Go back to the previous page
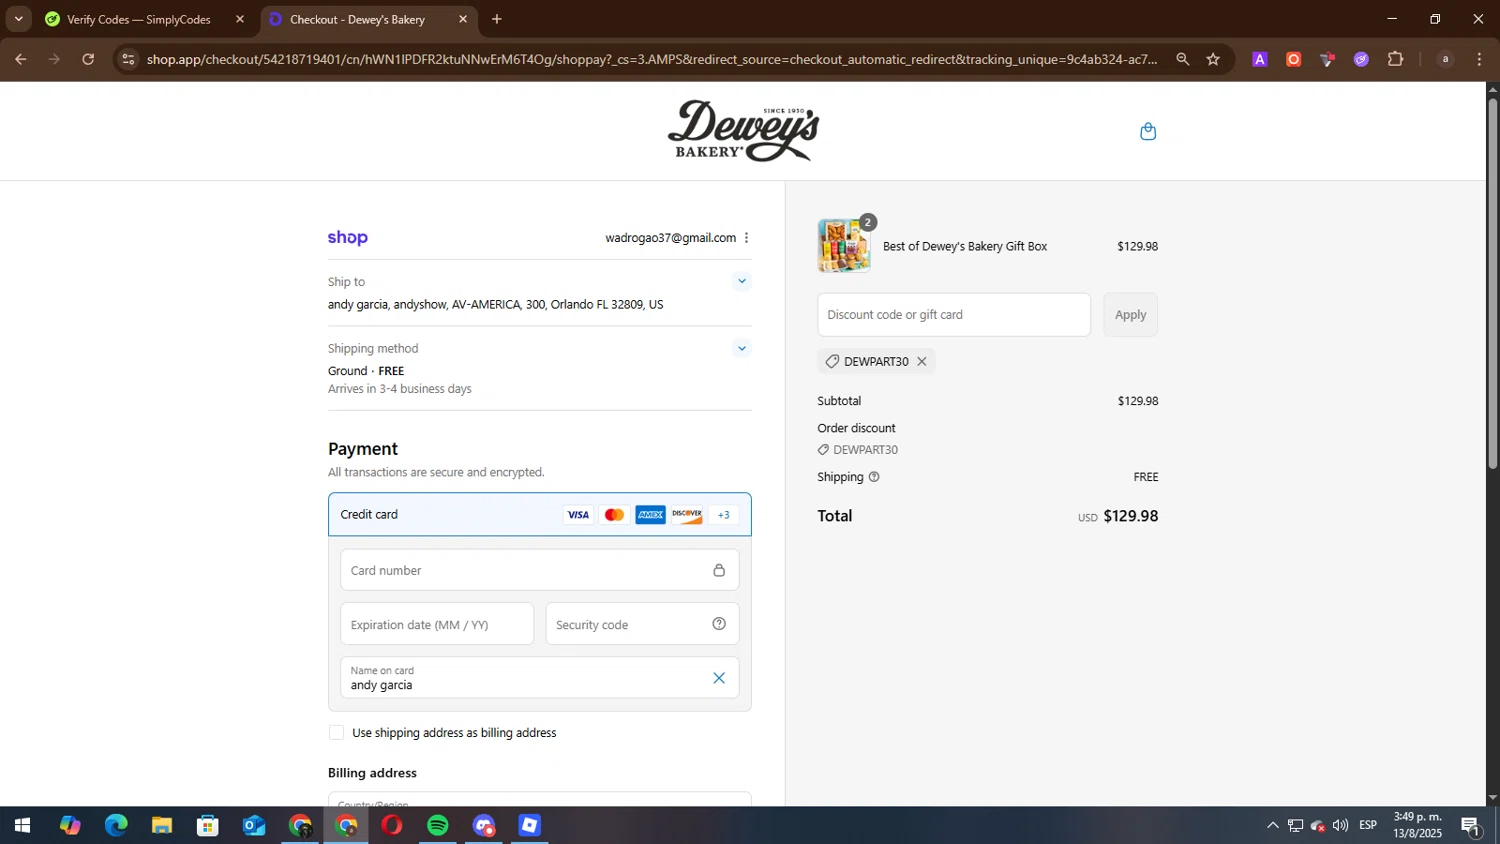The width and height of the screenshot is (1500, 844). point(20,59)
